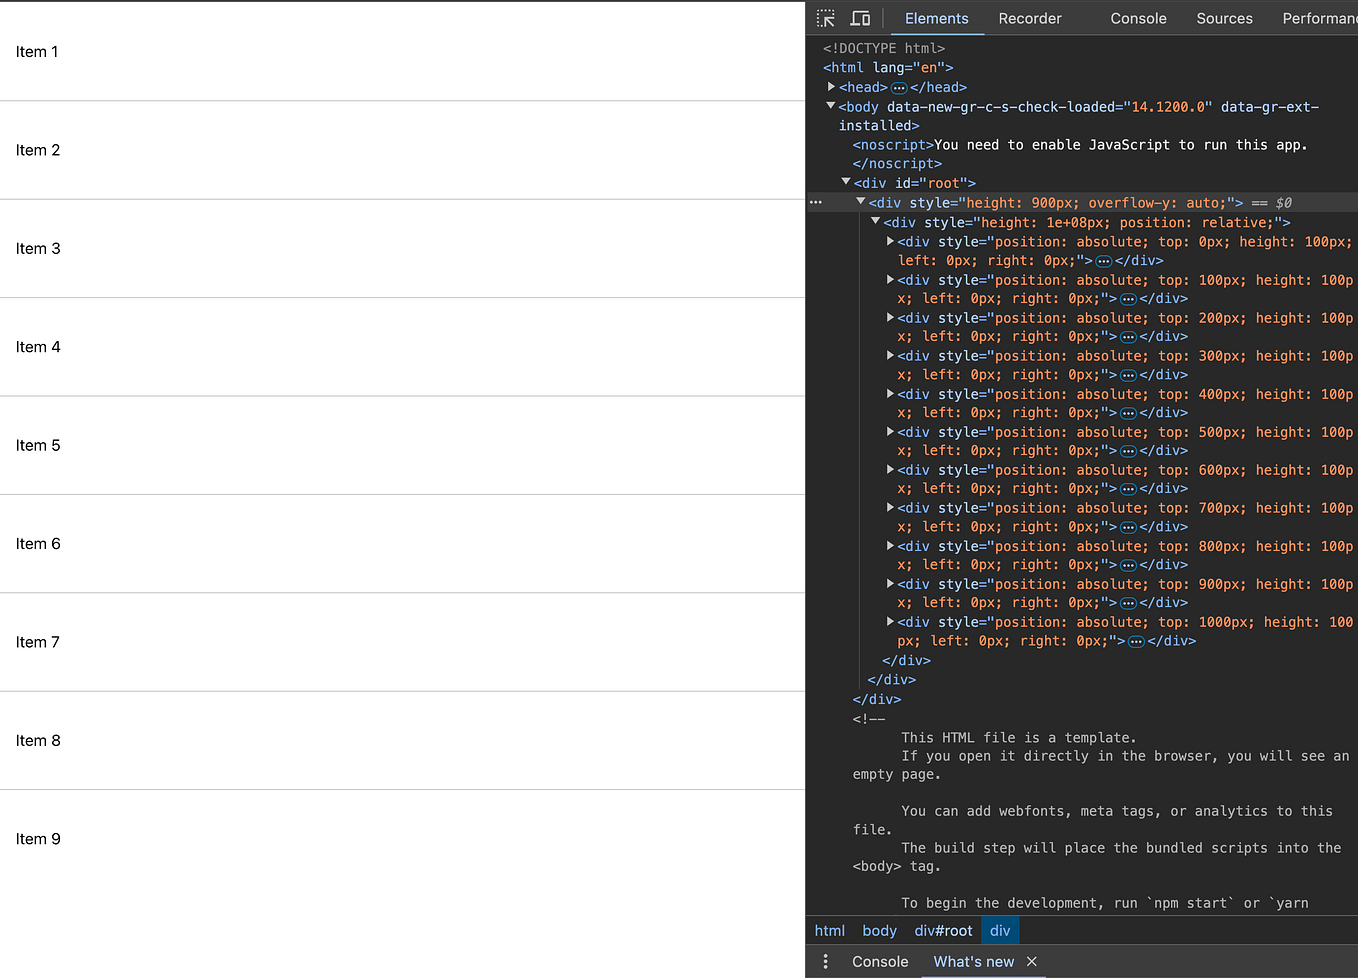
Task: Click the ellipsis inside the head element
Action: (898, 87)
